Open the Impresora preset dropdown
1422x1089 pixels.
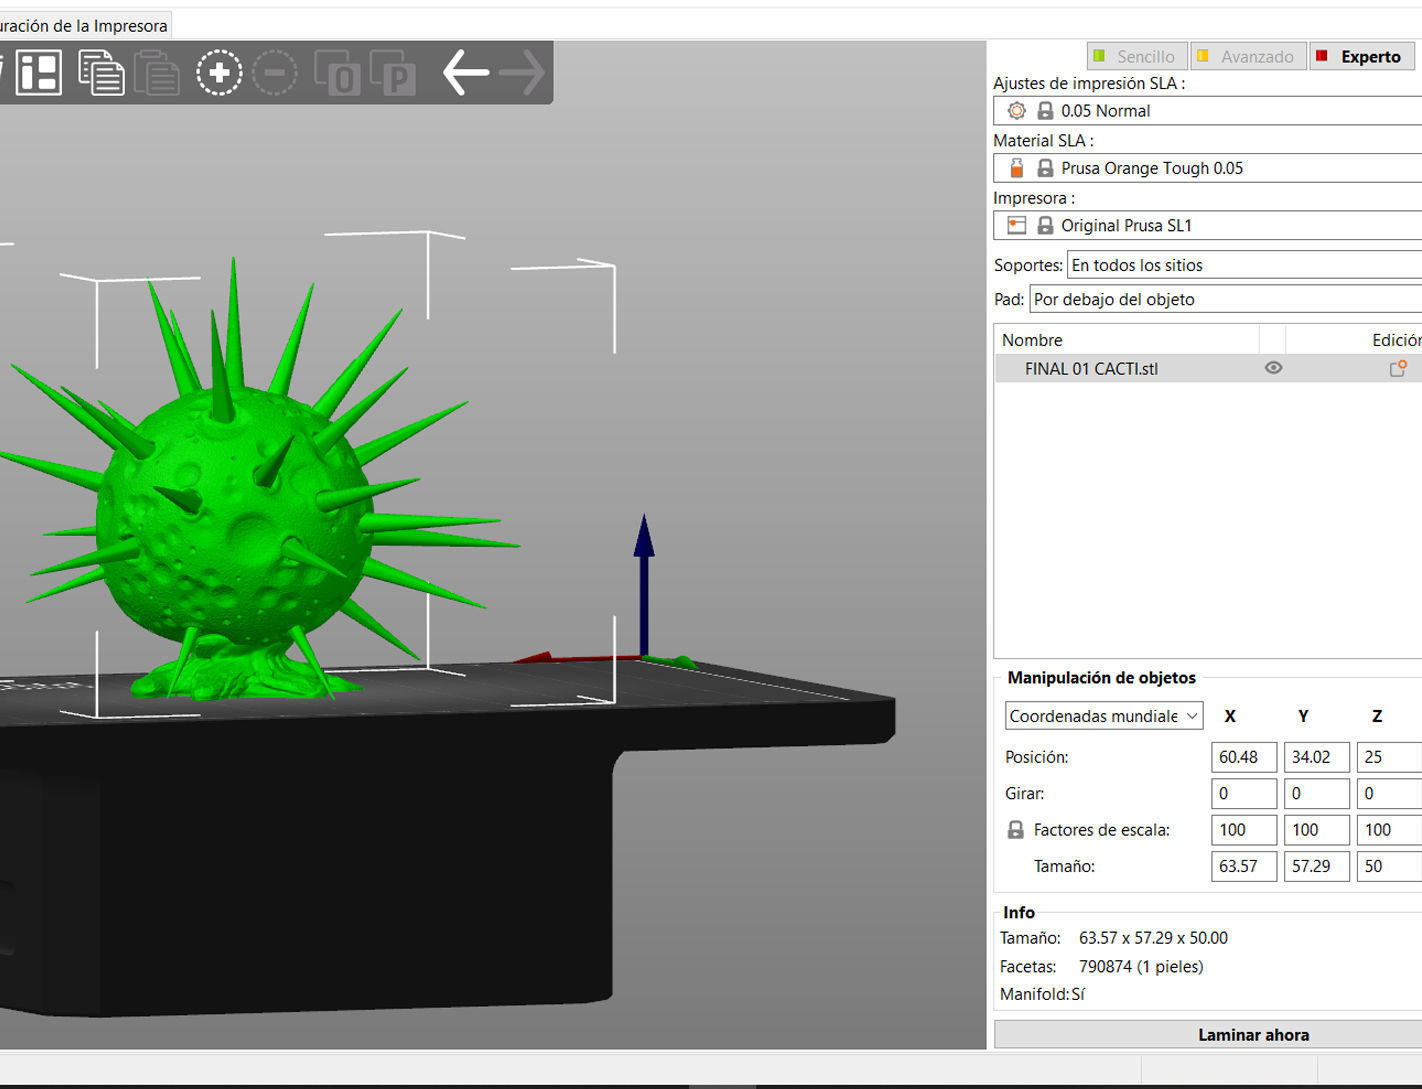[x=1208, y=225]
